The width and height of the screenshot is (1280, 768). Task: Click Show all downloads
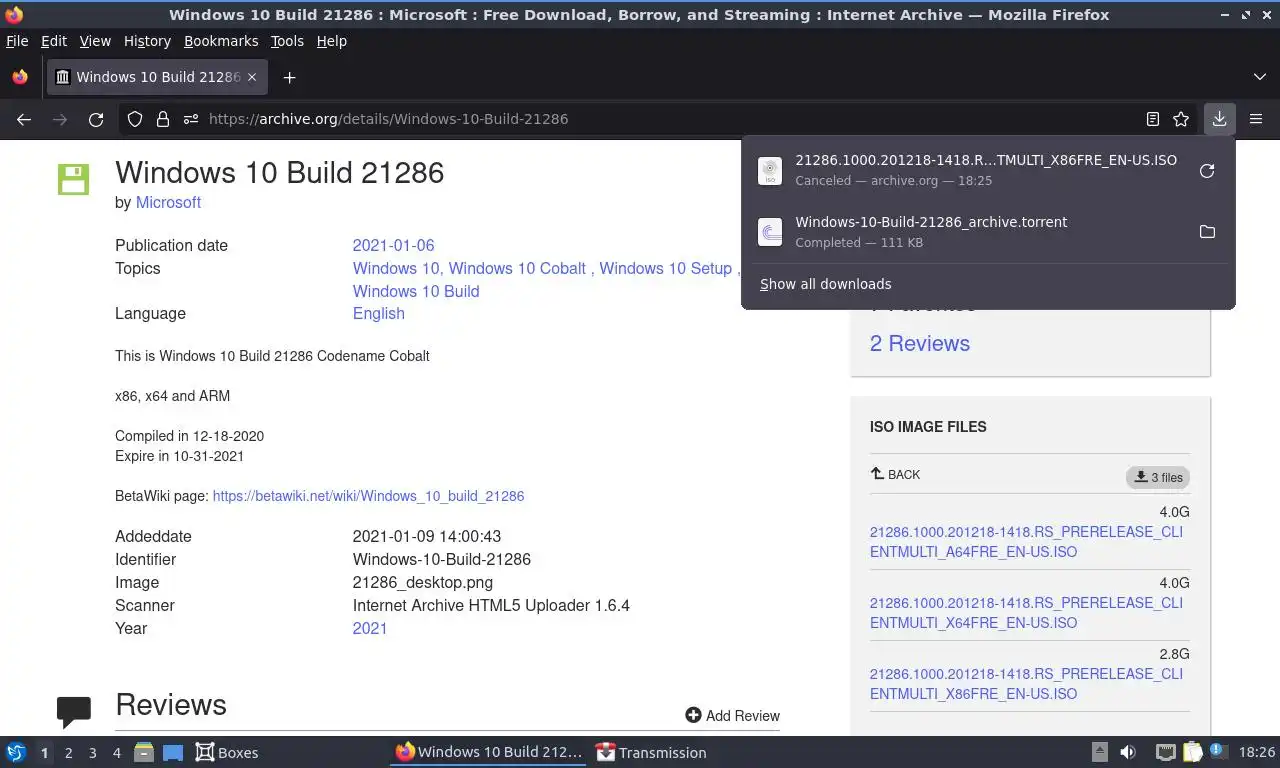pyautogui.click(x=826, y=284)
